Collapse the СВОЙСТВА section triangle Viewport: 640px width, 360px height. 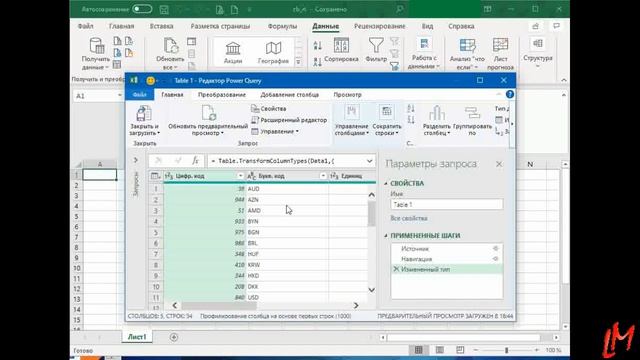tap(386, 183)
